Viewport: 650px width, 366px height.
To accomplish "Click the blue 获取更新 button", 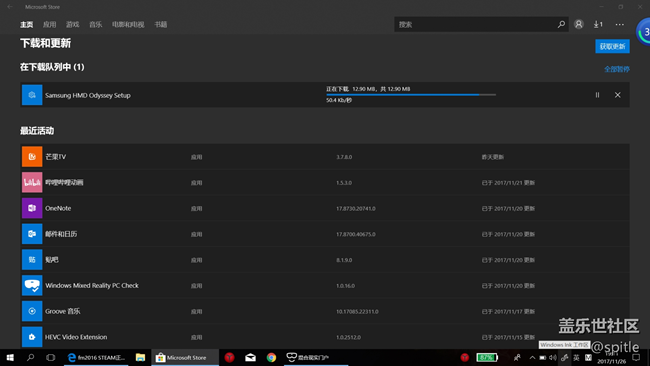I will pyautogui.click(x=612, y=46).
